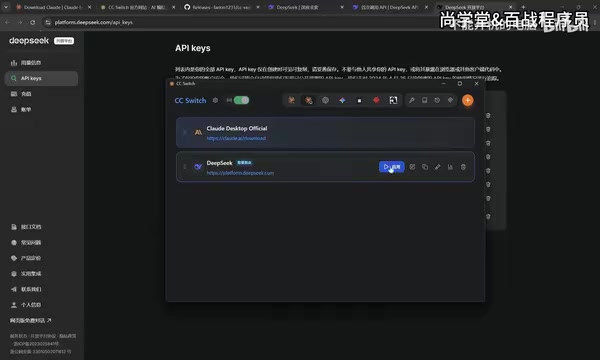Screen dimensions: 600x360
Task: Click proxy icon beside green toggle
Action: [x=229, y=100]
